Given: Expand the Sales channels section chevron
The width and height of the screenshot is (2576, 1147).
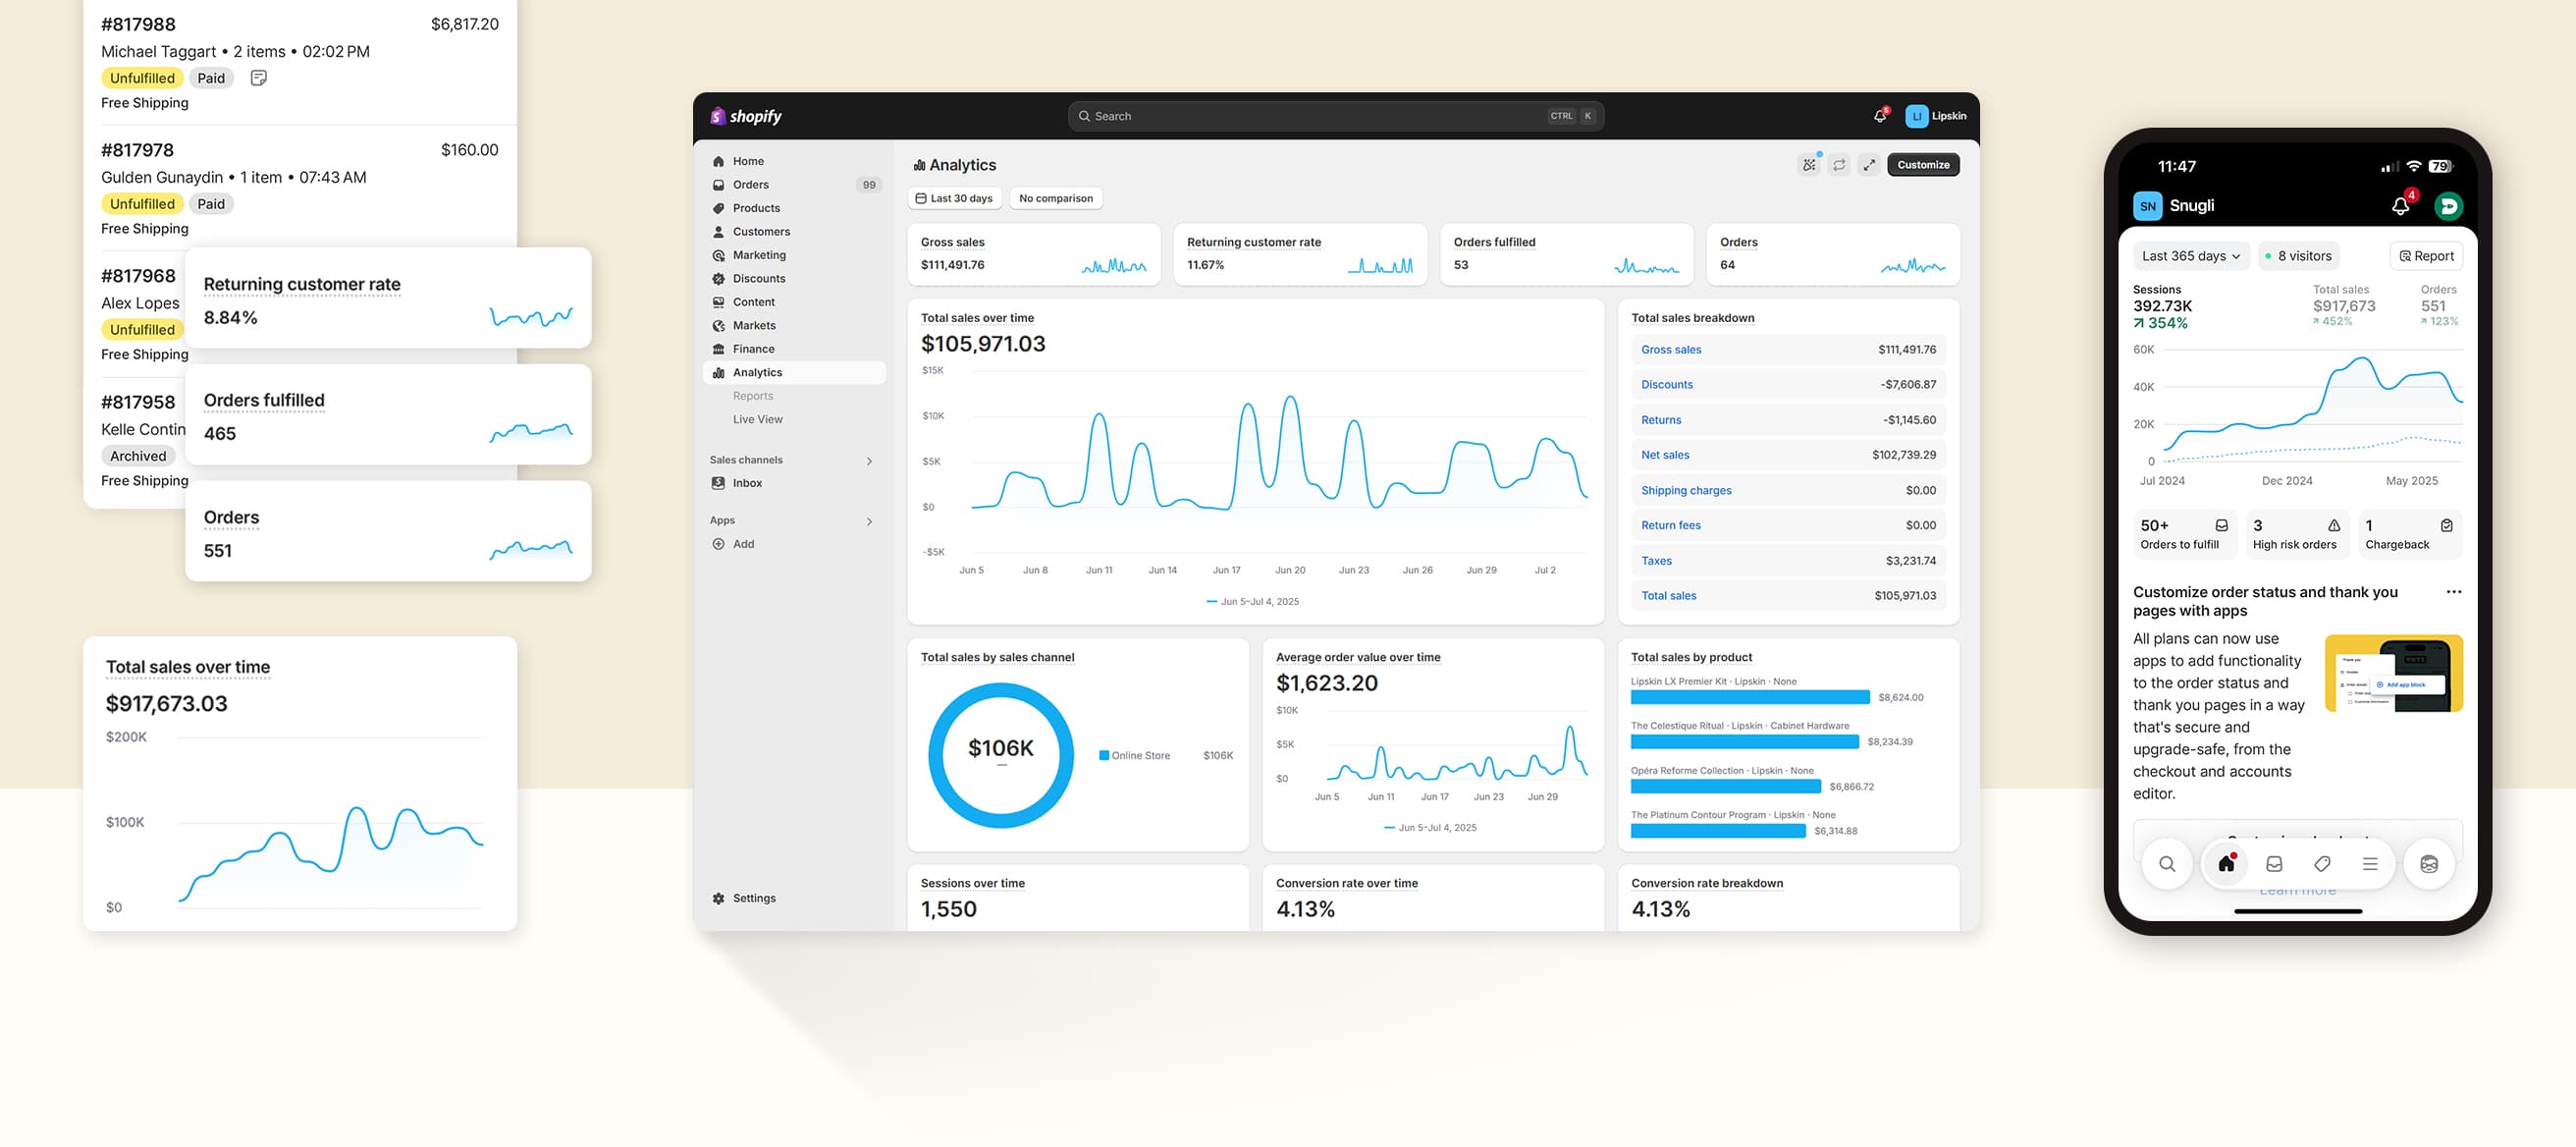Looking at the screenshot, I should (x=869, y=461).
